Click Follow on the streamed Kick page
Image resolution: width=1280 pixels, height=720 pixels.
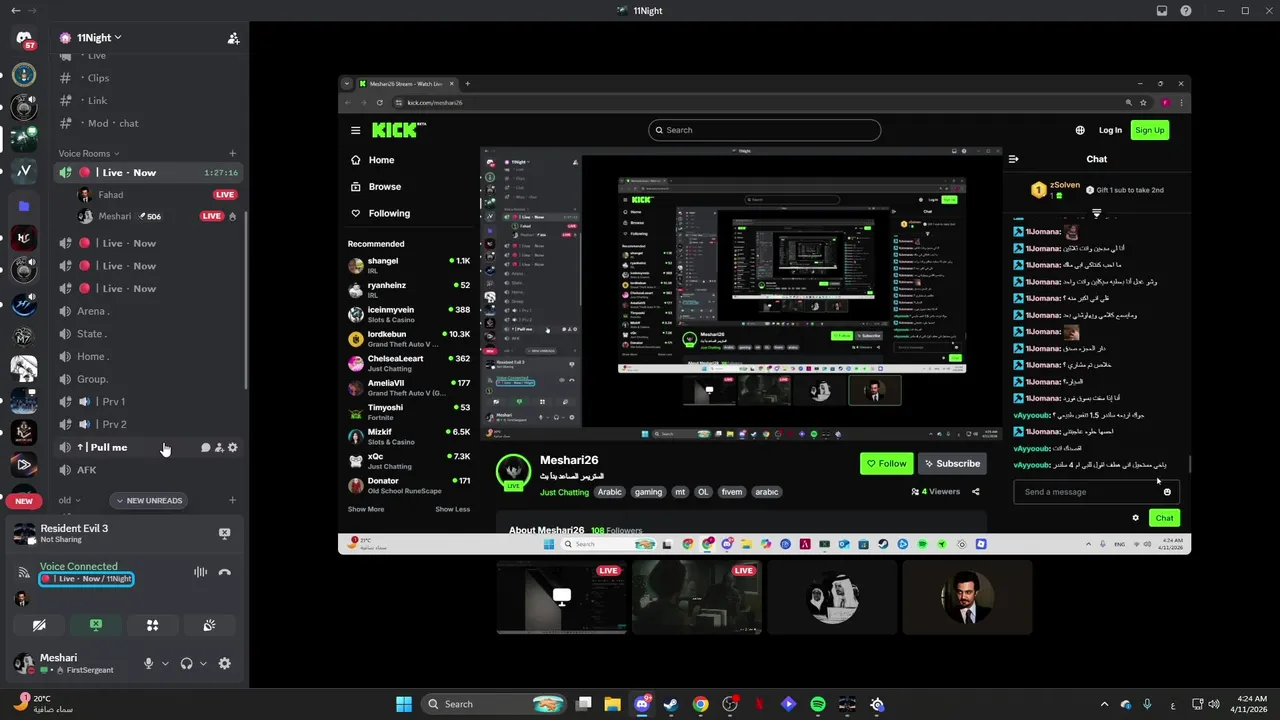pos(886,463)
